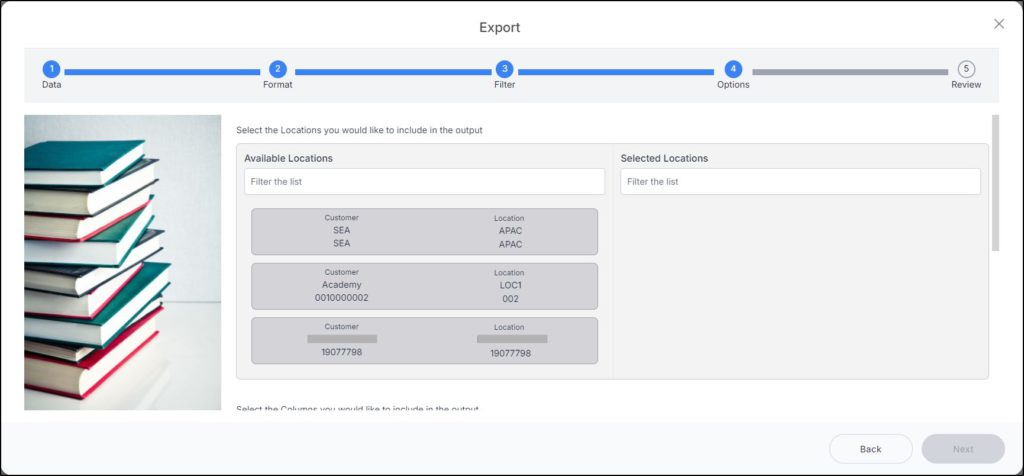Close the Export dialog with X icon
Image resolution: width=1024 pixels, height=476 pixels.
998,24
